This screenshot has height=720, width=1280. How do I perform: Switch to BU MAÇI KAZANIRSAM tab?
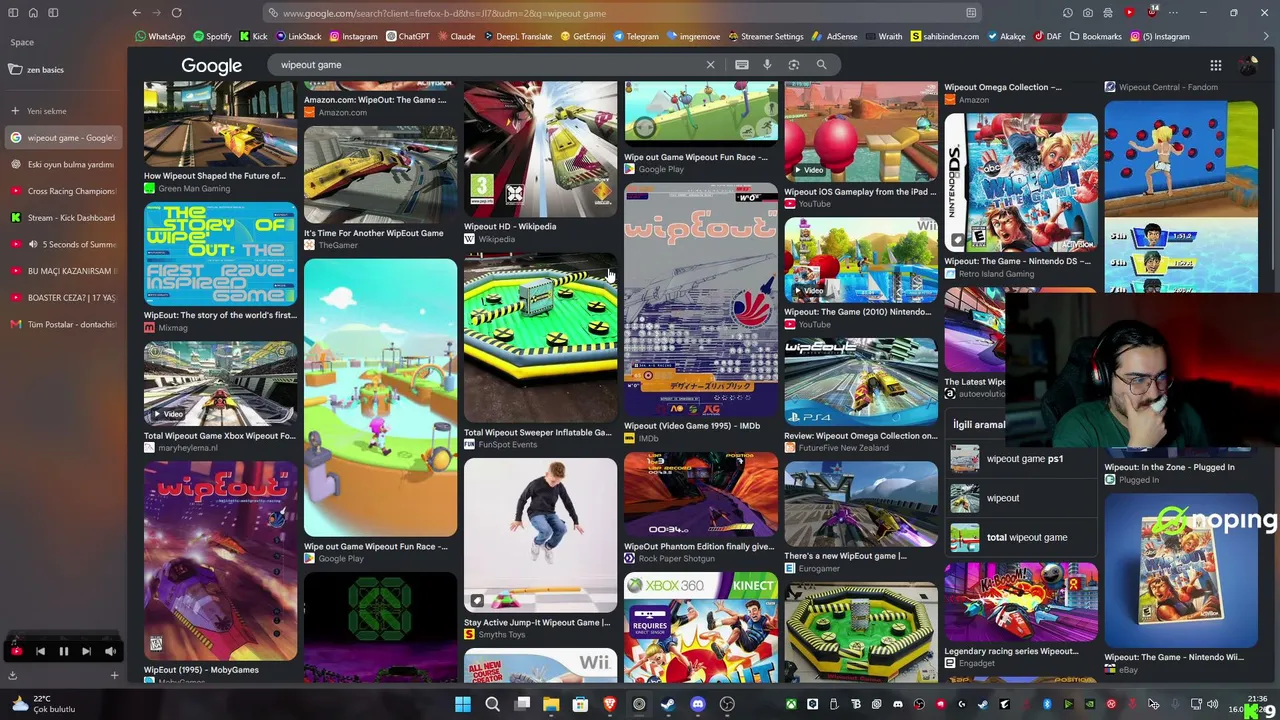[62, 271]
